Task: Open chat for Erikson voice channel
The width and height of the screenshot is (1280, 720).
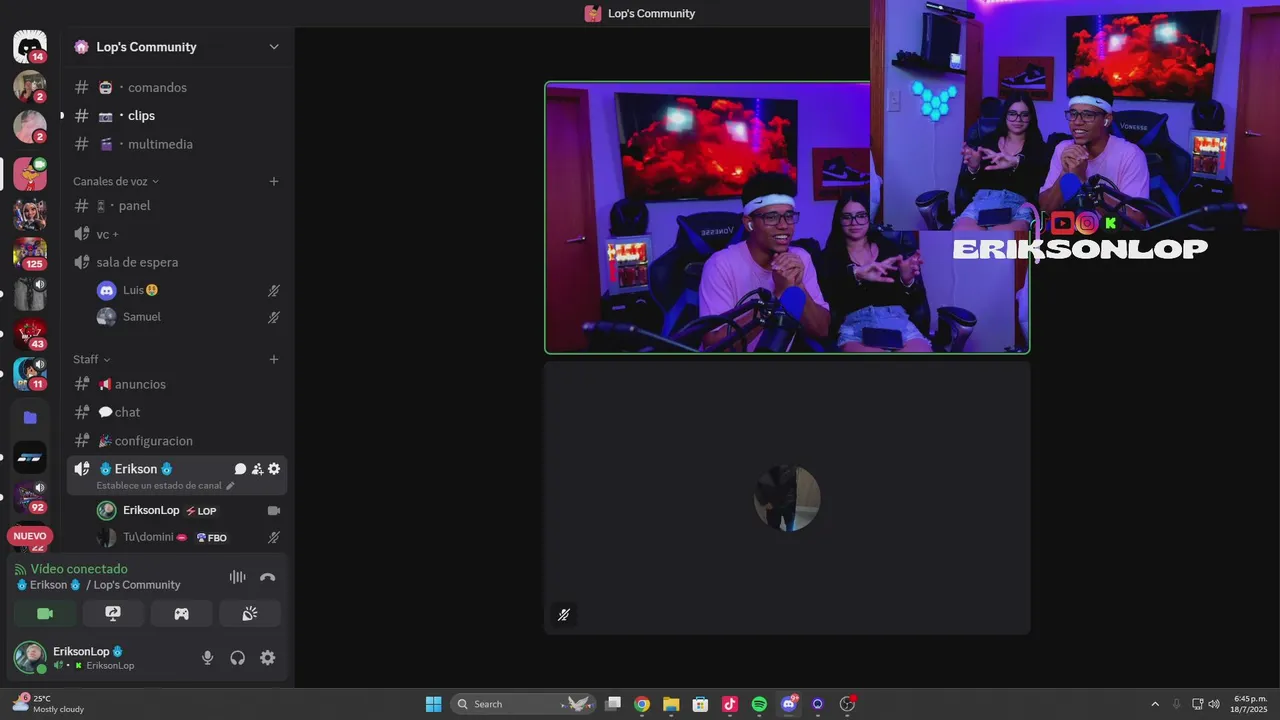Action: (240, 469)
